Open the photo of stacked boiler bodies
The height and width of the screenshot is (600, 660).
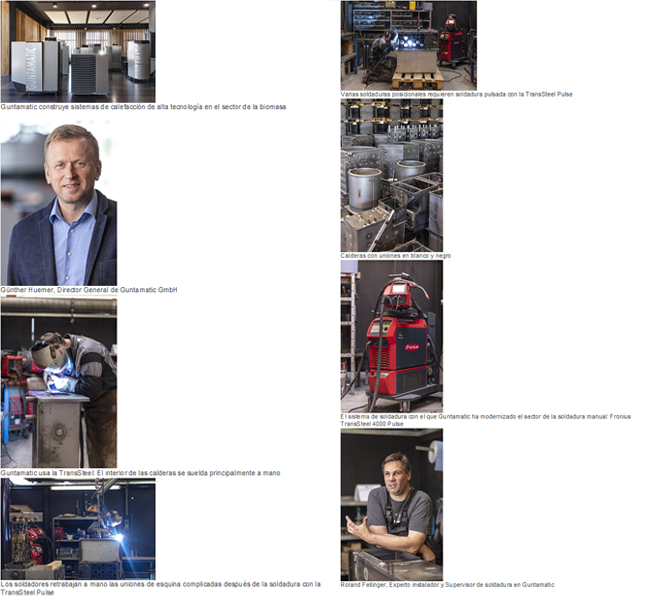392,176
